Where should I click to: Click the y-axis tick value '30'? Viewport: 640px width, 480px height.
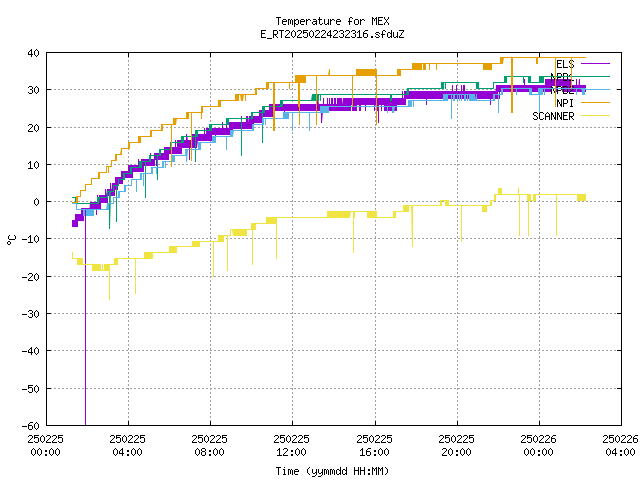33,90
